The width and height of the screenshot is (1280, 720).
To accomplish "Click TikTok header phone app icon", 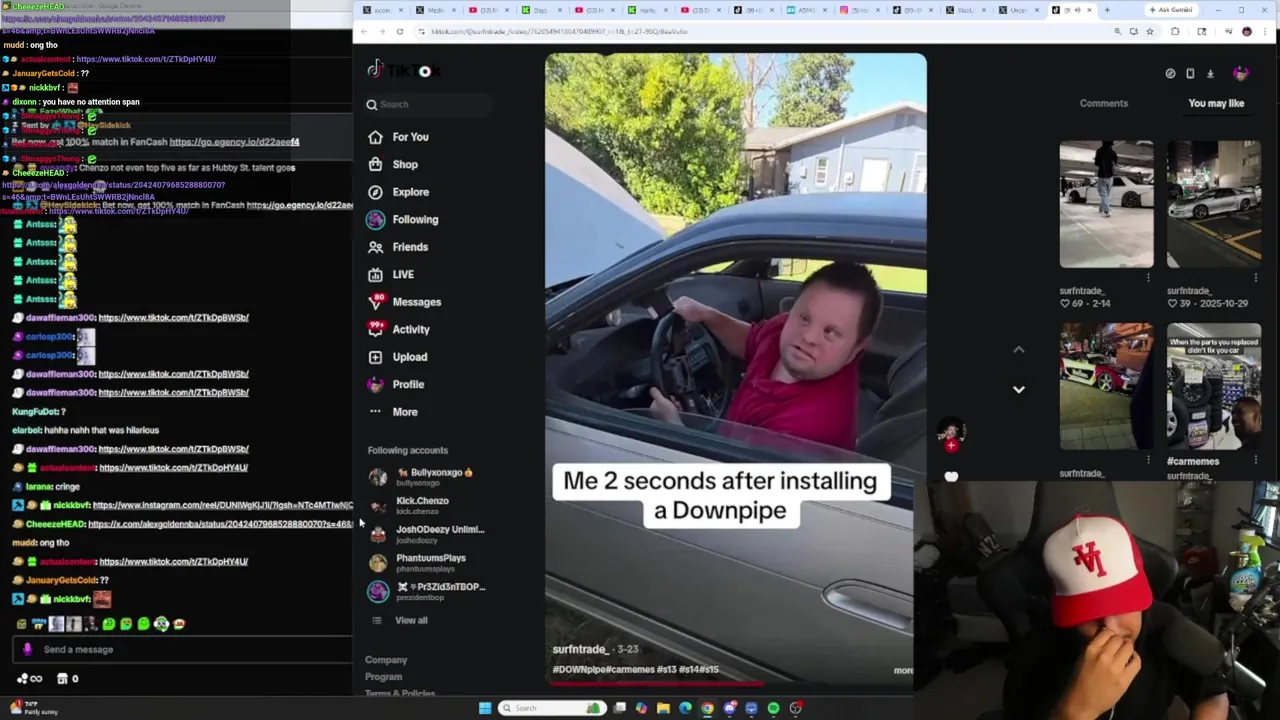I will pos(1190,73).
